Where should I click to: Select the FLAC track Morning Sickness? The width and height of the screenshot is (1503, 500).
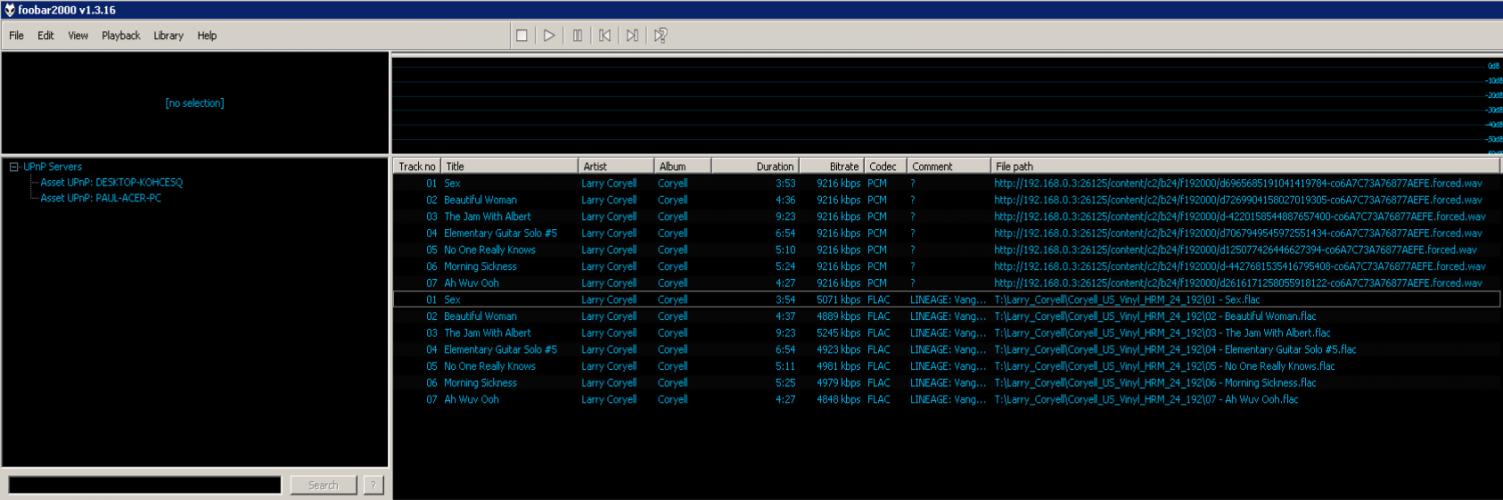(480, 383)
